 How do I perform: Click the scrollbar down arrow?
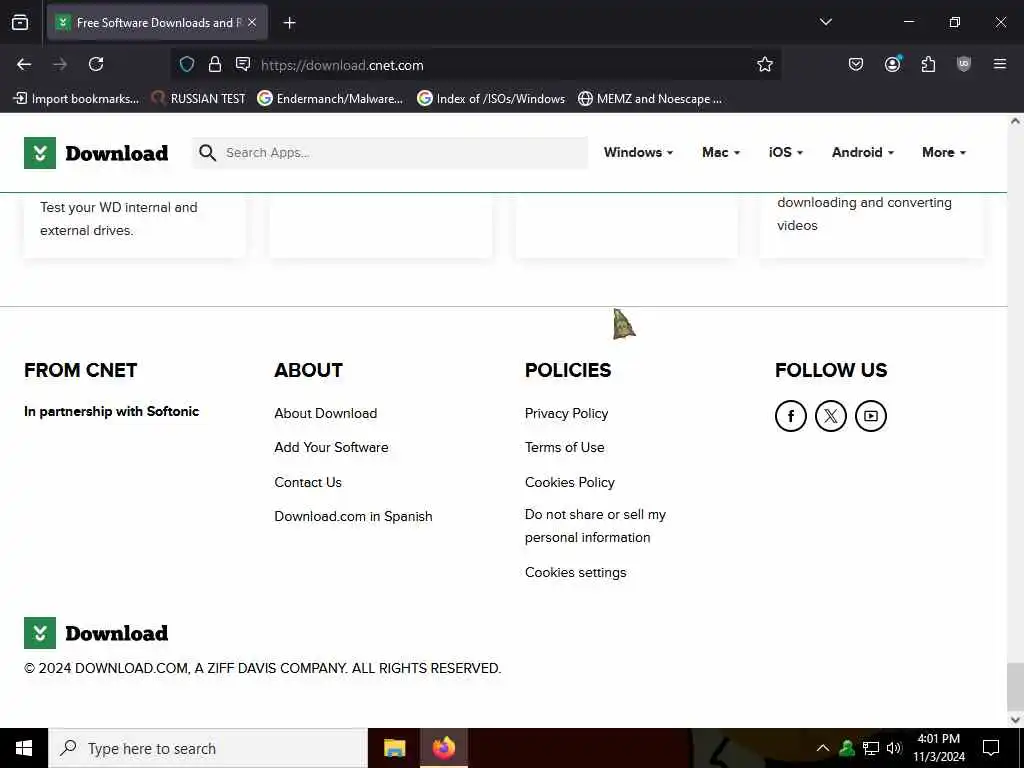tap(1015, 720)
